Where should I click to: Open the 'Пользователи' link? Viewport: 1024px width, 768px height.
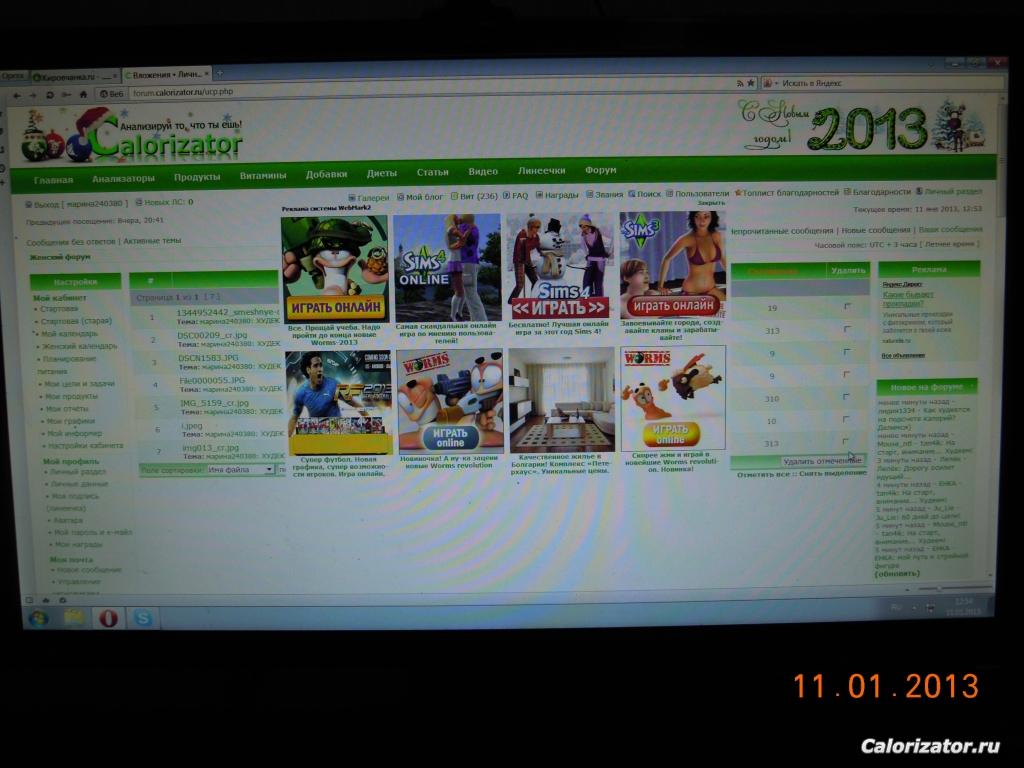point(702,193)
